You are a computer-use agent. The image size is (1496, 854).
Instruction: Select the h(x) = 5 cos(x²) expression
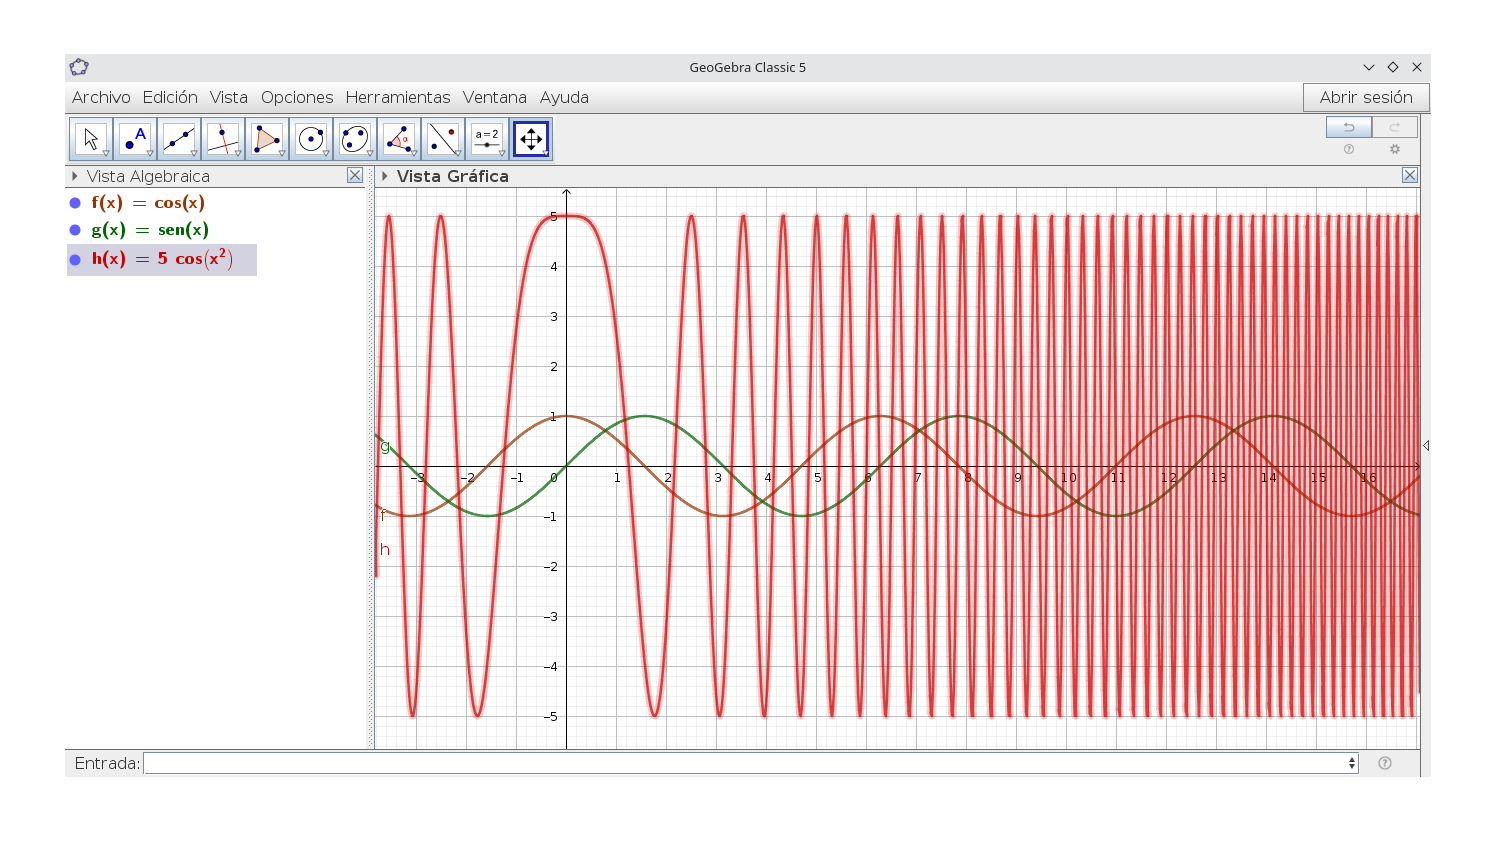tap(162, 259)
